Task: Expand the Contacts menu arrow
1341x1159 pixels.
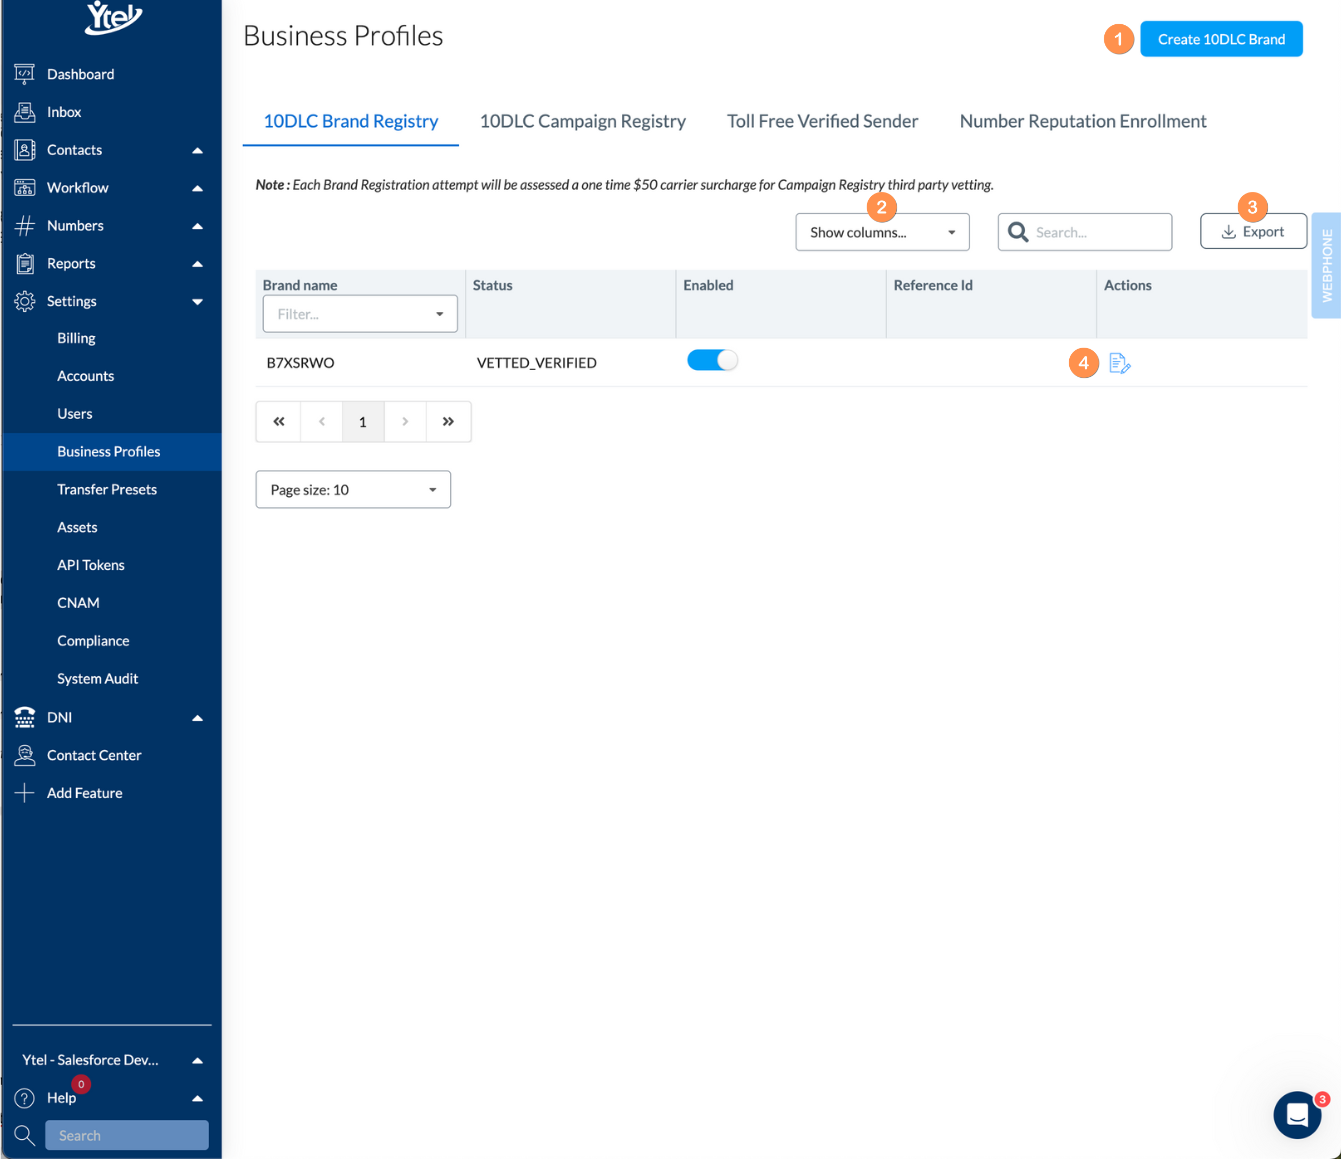Action: click(x=197, y=150)
